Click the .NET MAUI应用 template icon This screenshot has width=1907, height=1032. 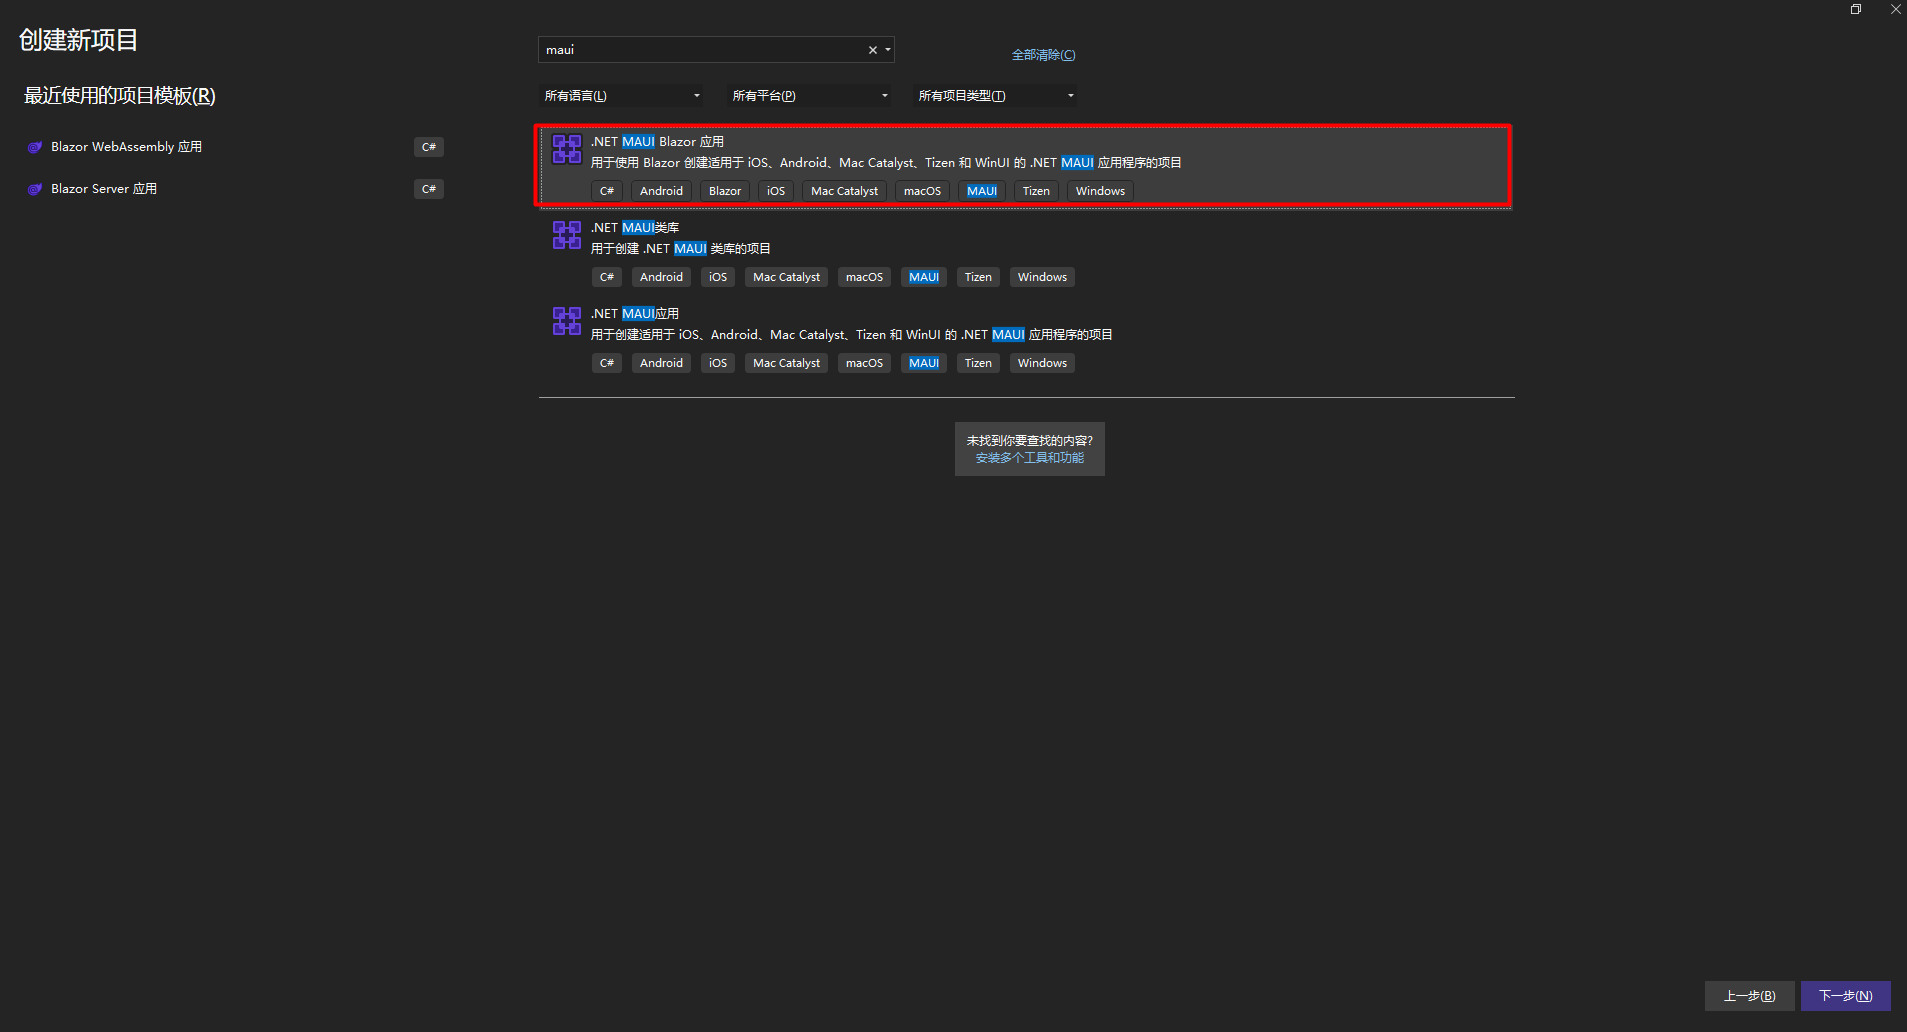tap(567, 321)
